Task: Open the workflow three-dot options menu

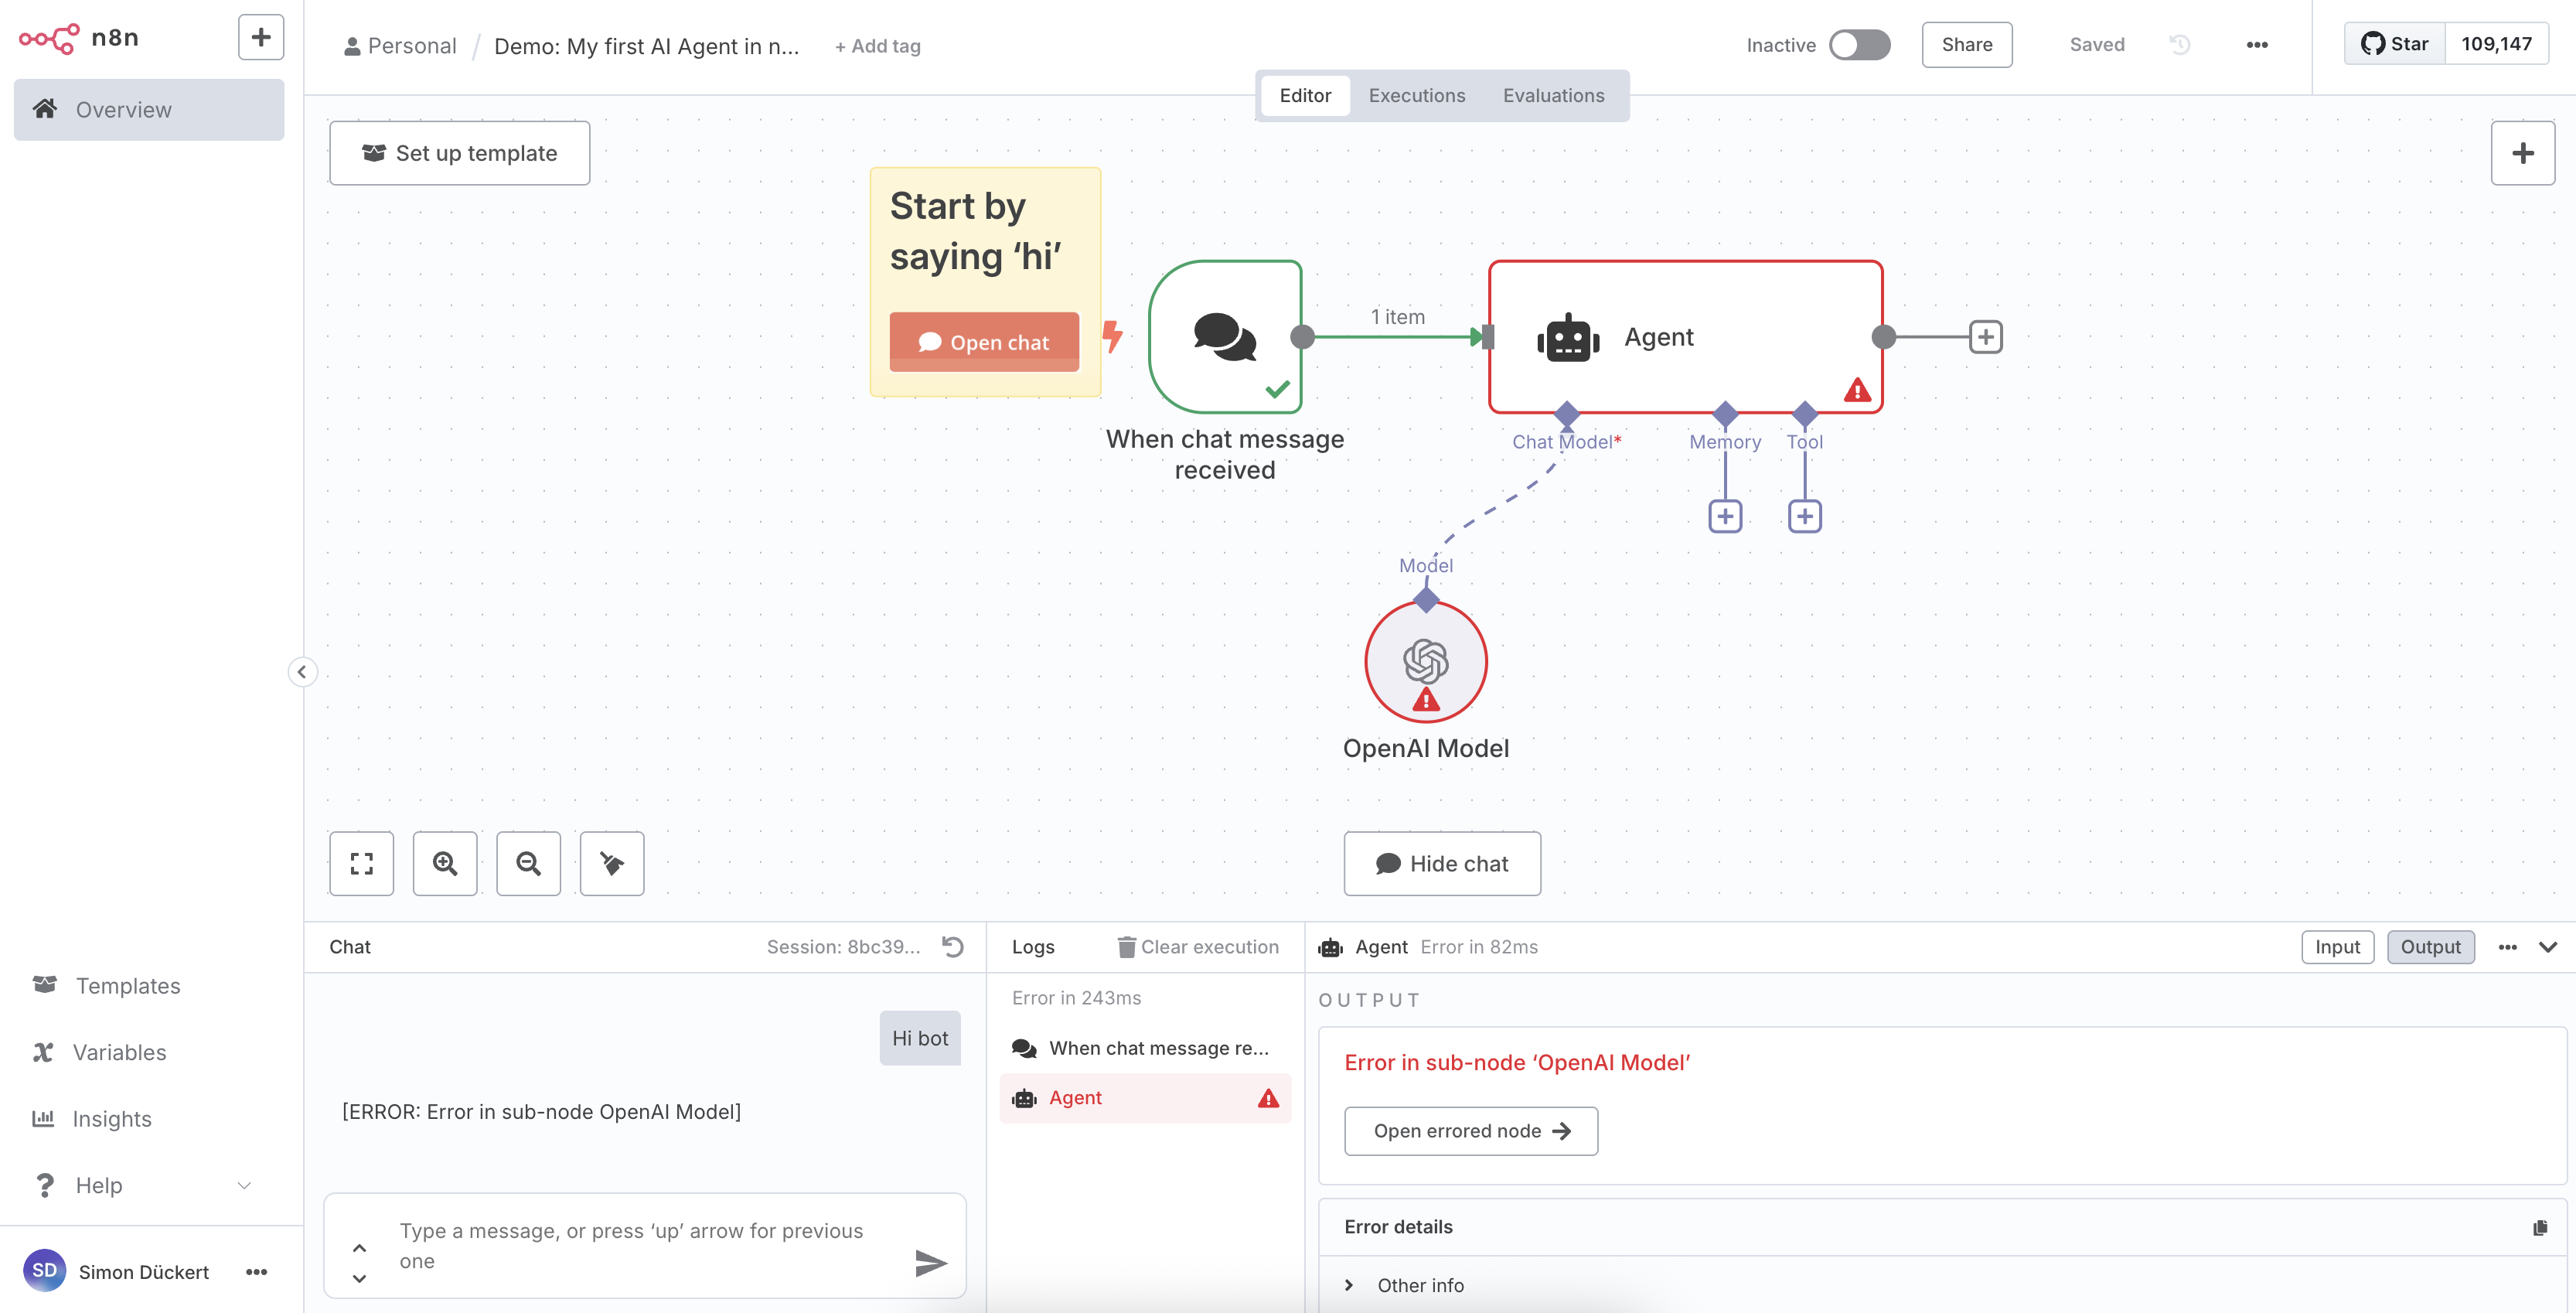Action: [x=2256, y=45]
